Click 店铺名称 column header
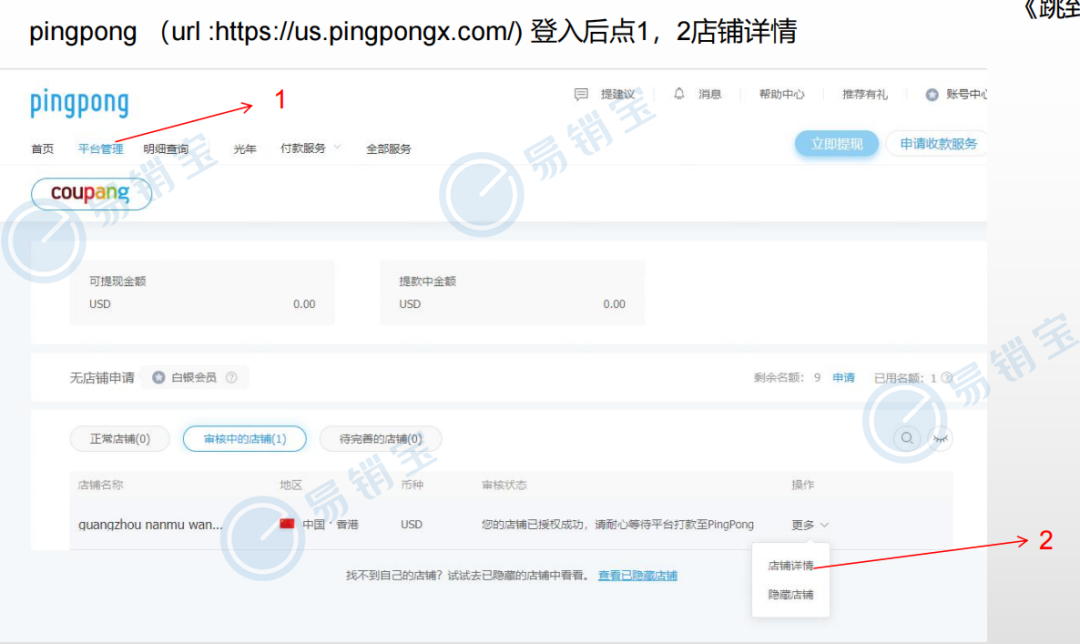 pos(101,485)
